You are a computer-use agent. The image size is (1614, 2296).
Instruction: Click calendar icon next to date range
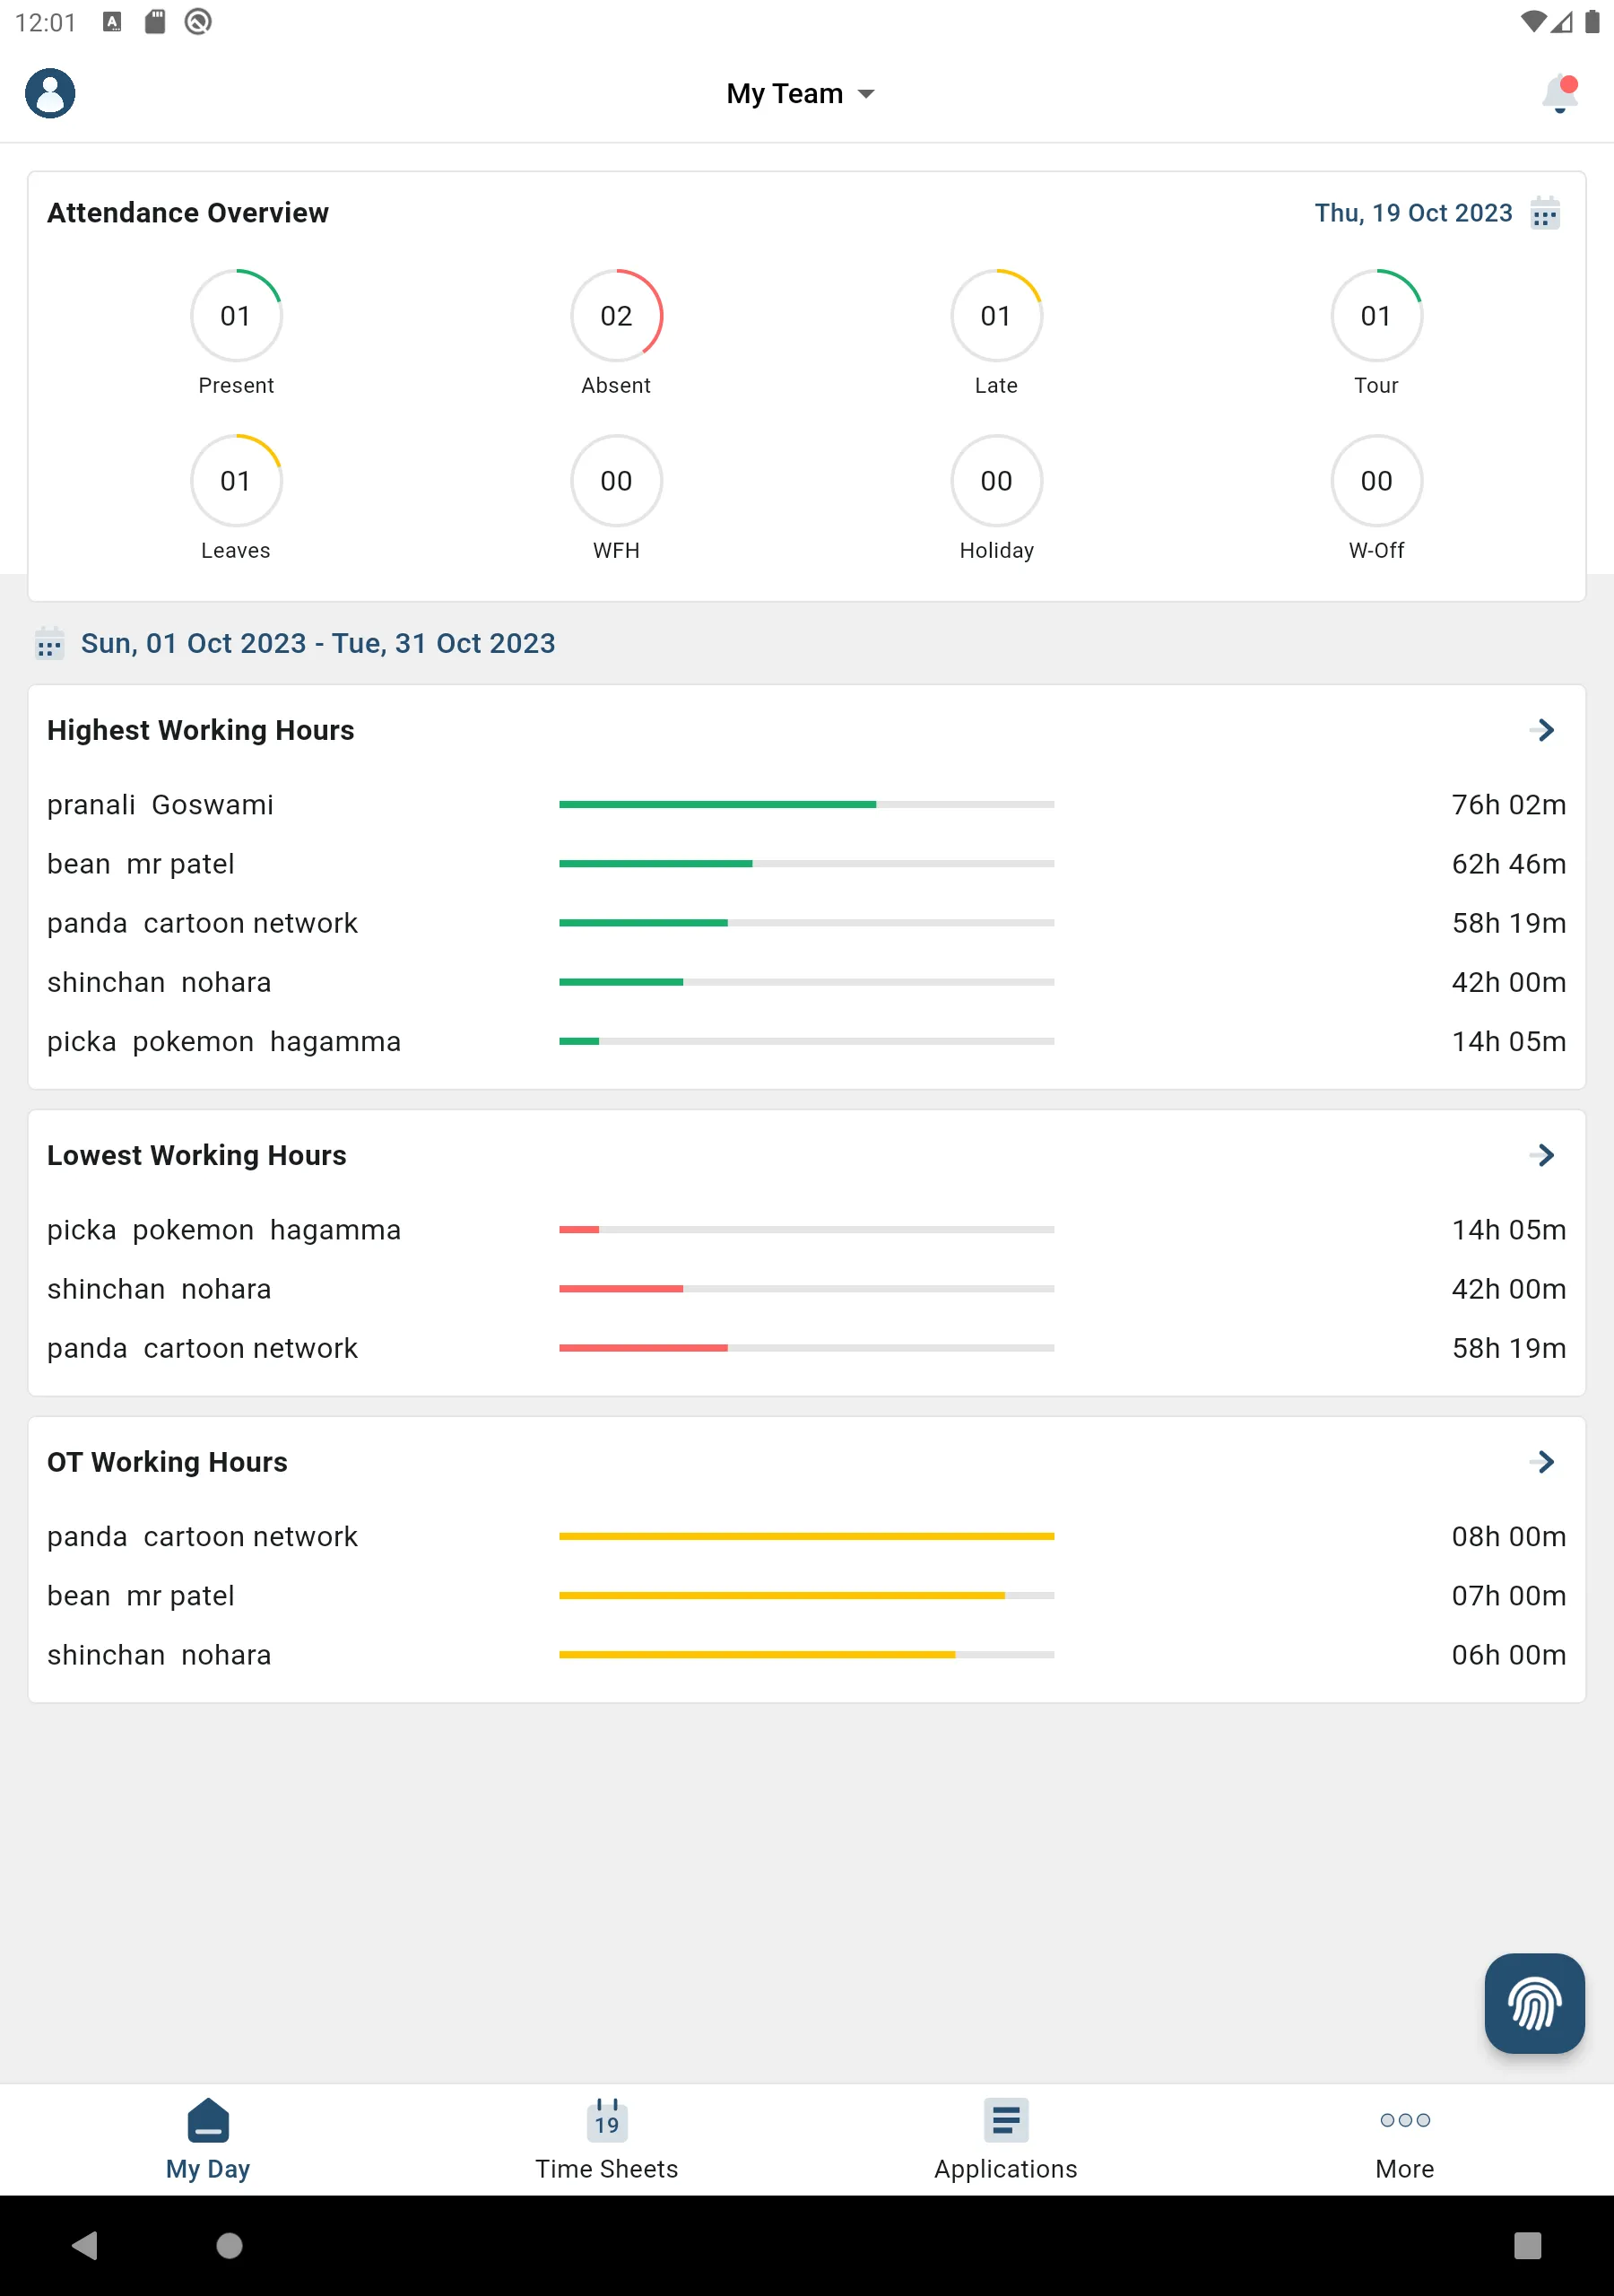point(49,643)
